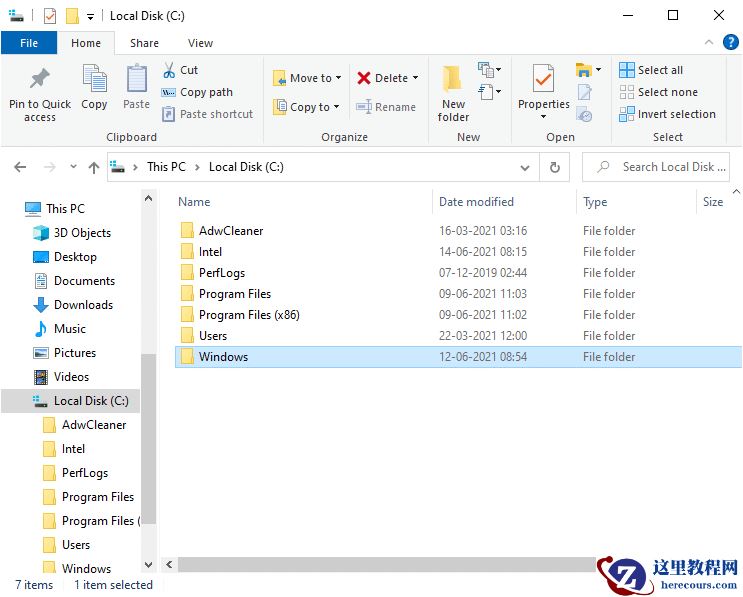
Task: Open the Easy access dropdown
Action: [x=490, y=91]
